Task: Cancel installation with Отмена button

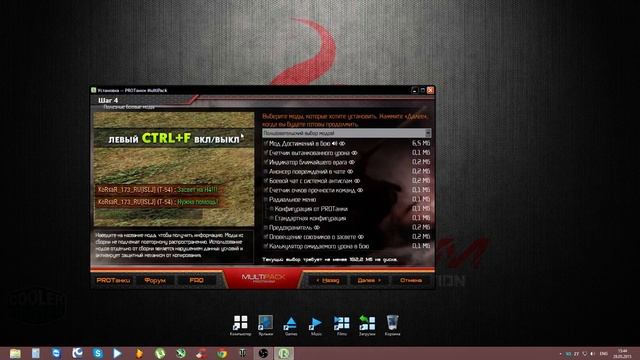Action: [x=411, y=280]
